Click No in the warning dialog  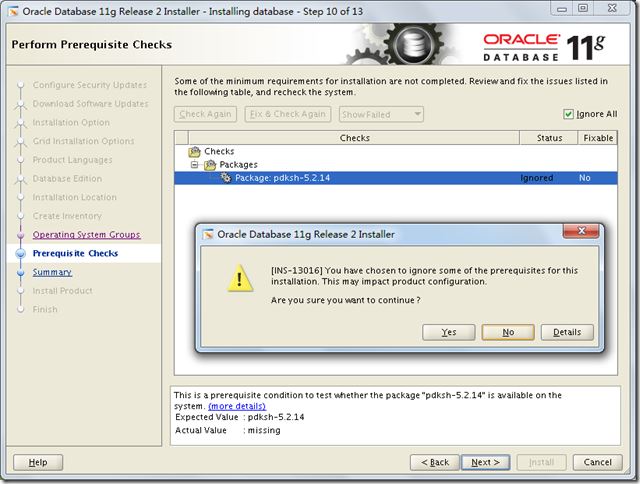(x=508, y=332)
